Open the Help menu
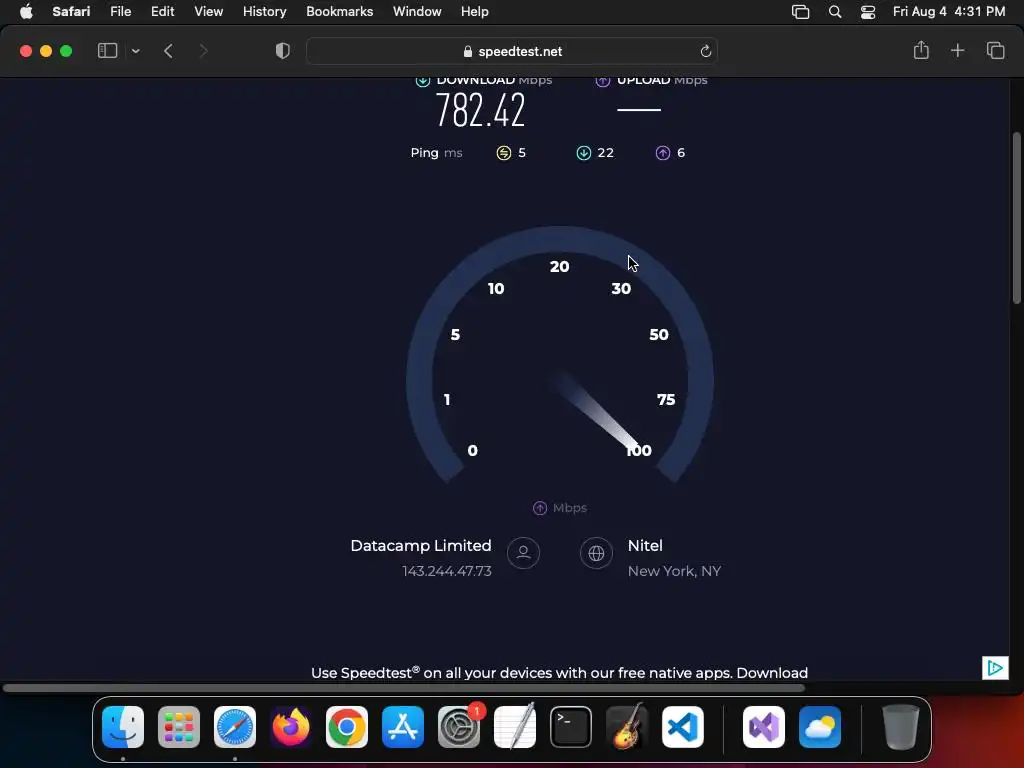The height and width of the screenshot is (768, 1024). [475, 12]
